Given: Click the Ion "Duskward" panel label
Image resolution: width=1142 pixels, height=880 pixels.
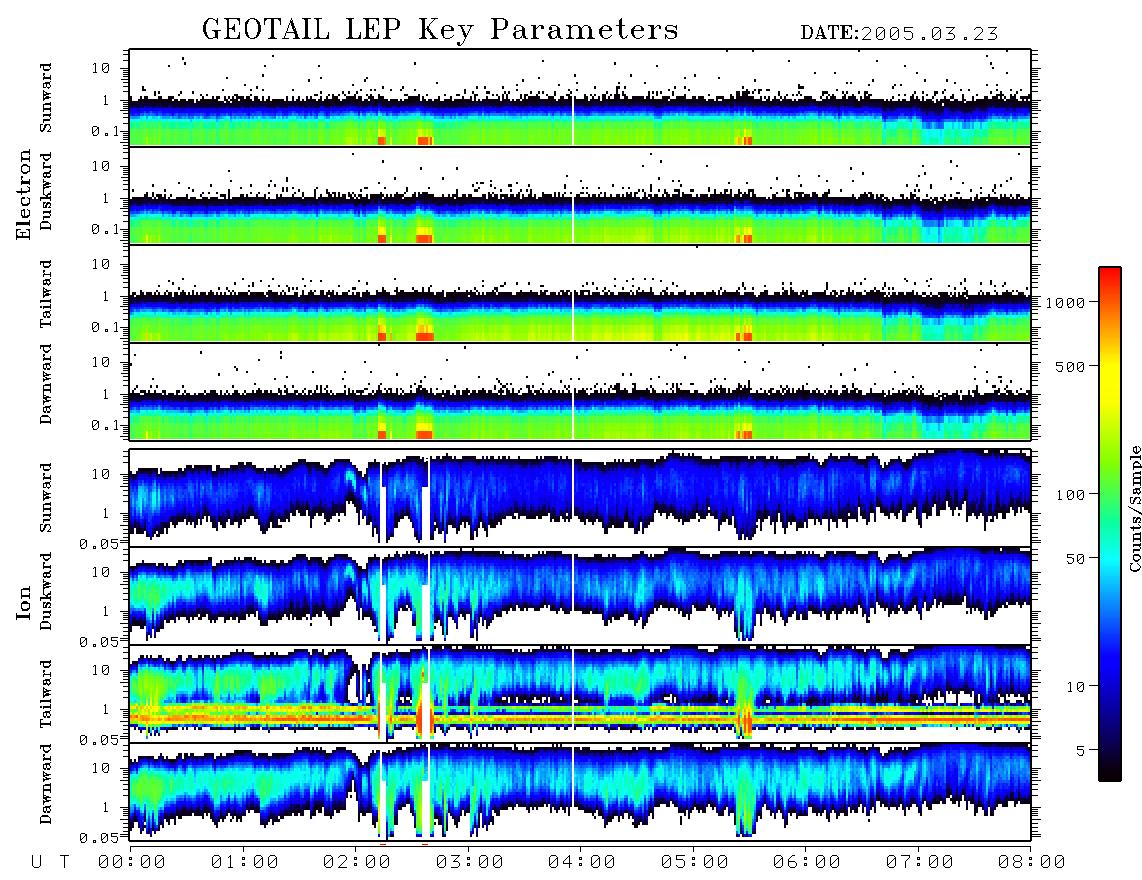Looking at the screenshot, I should [x=46, y=592].
